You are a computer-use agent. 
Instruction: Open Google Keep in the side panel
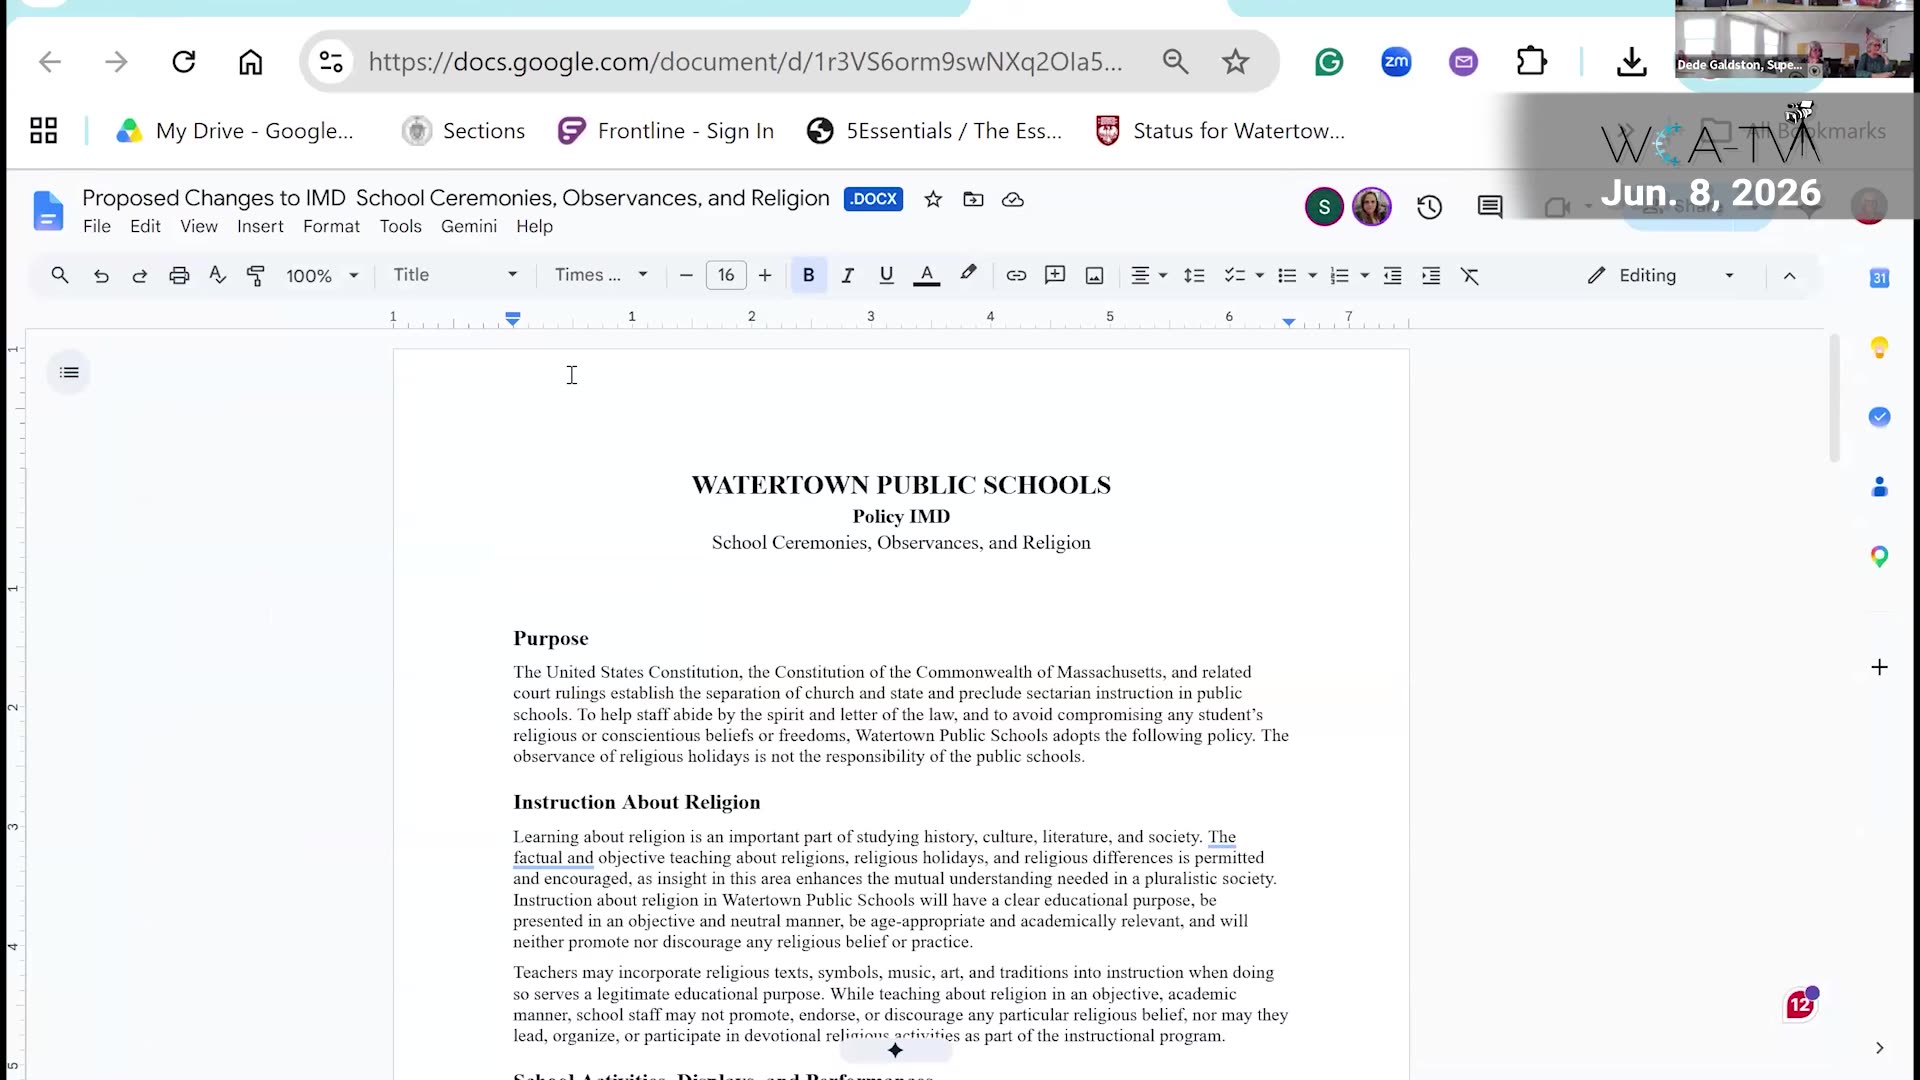click(1880, 348)
